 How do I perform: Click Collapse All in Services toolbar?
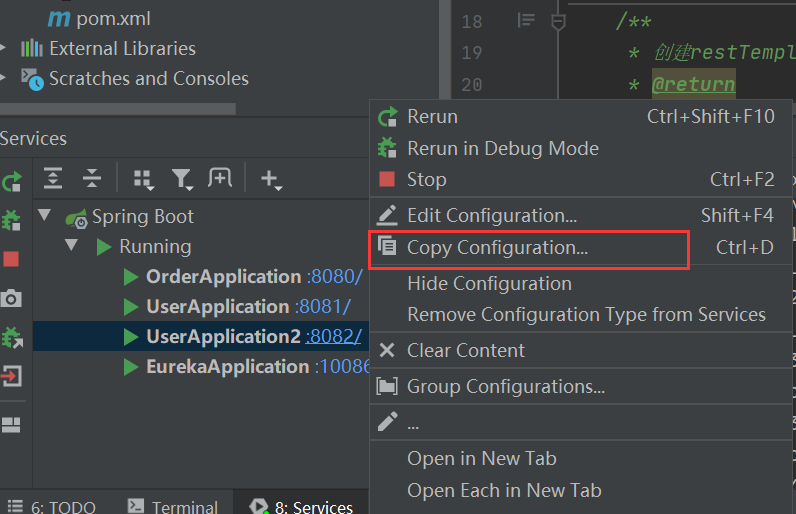coord(92,179)
